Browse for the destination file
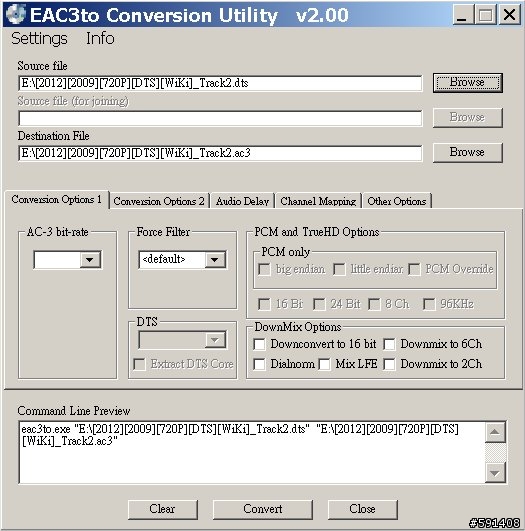This screenshot has height=531, width=525. pos(467,152)
